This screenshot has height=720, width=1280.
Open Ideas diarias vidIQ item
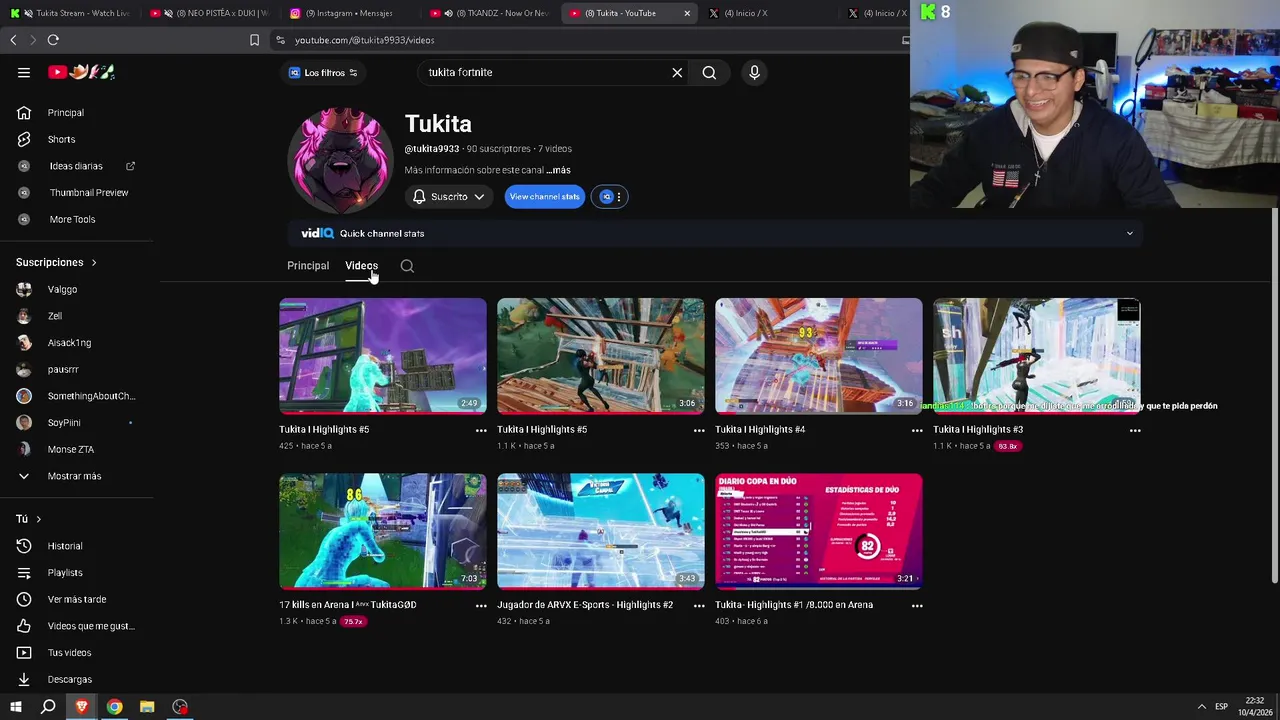coord(76,166)
